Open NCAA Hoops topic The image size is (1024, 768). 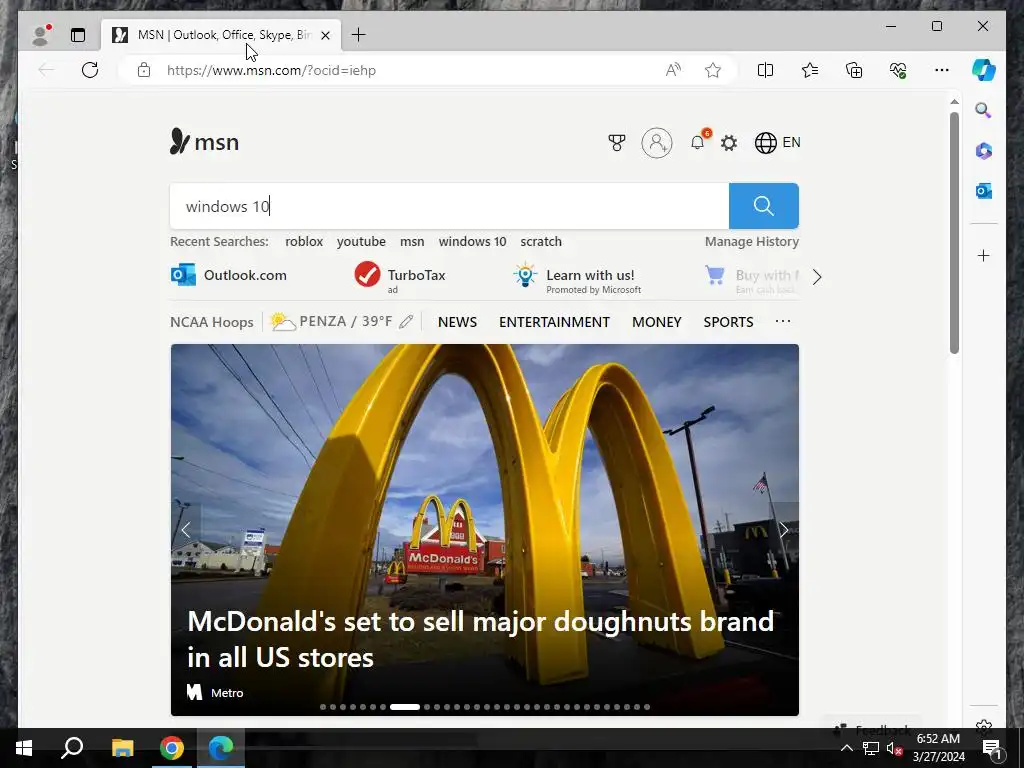[x=212, y=322]
